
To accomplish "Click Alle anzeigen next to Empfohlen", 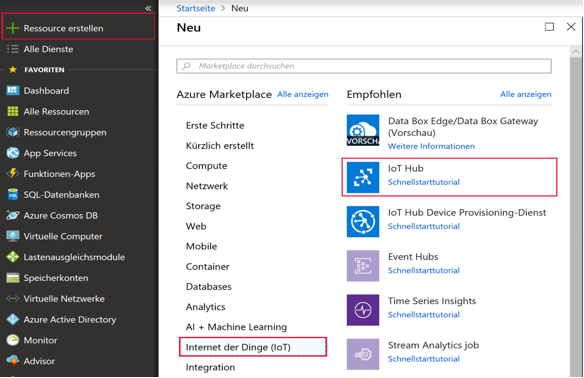I will click(526, 94).
